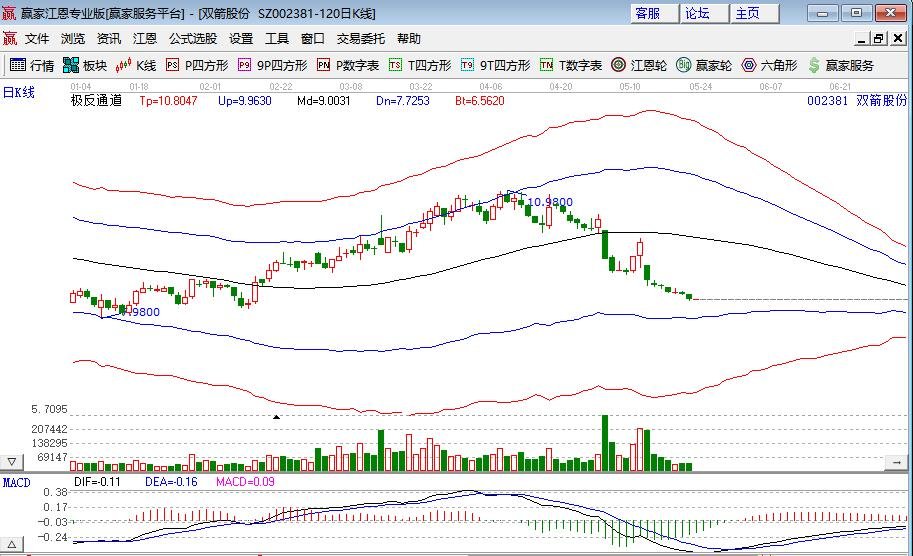Click the 论坛 button
Viewport: 913px width, 556px height.
click(x=704, y=13)
